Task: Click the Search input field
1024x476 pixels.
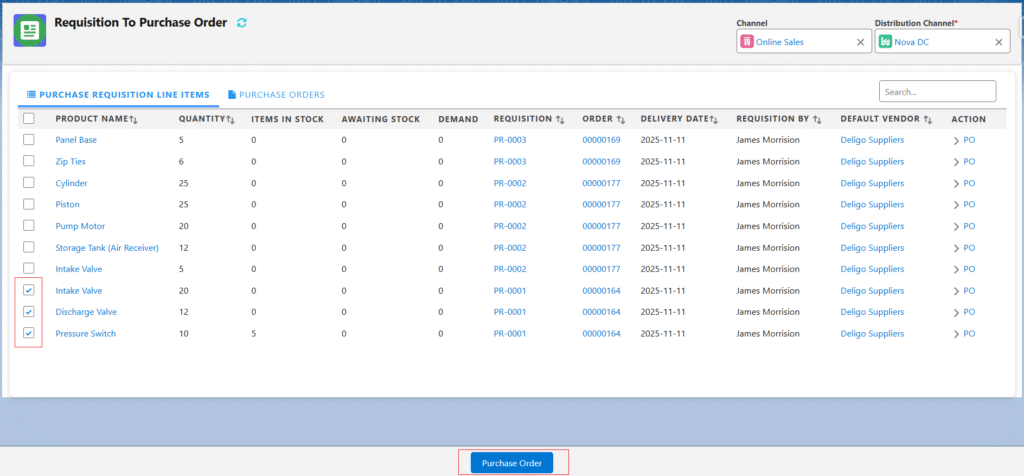Action: pos(937,91)
